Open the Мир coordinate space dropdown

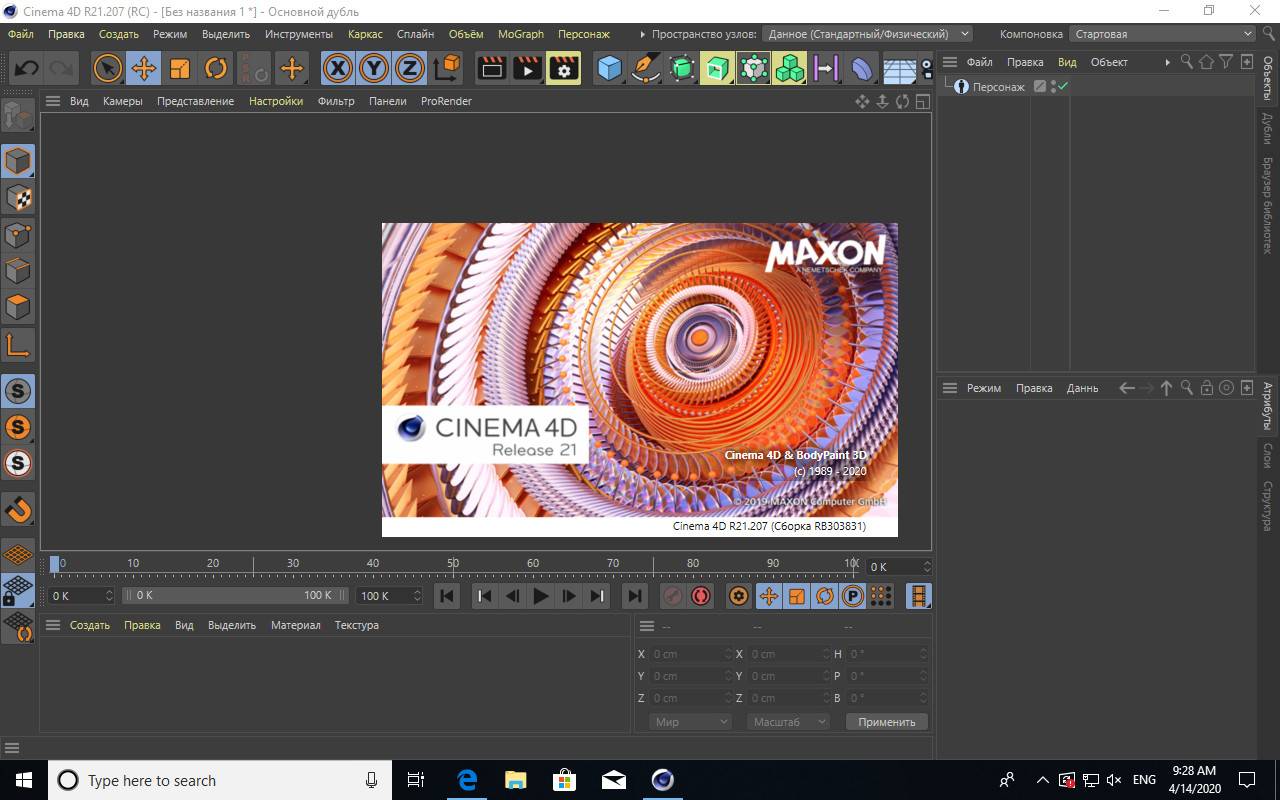[690, 722]
